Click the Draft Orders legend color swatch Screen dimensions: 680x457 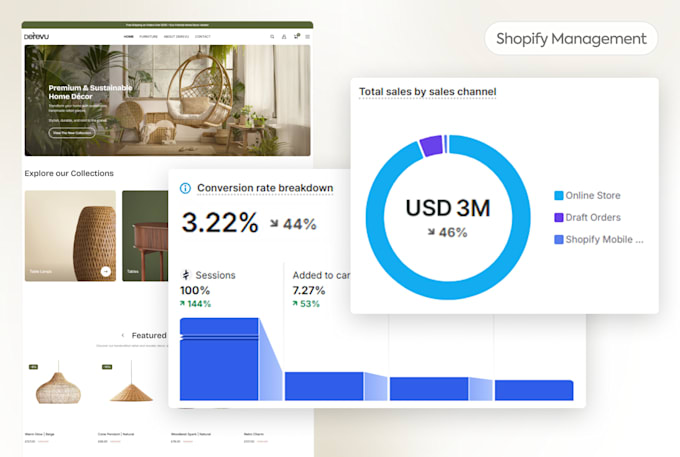[559, 217]
